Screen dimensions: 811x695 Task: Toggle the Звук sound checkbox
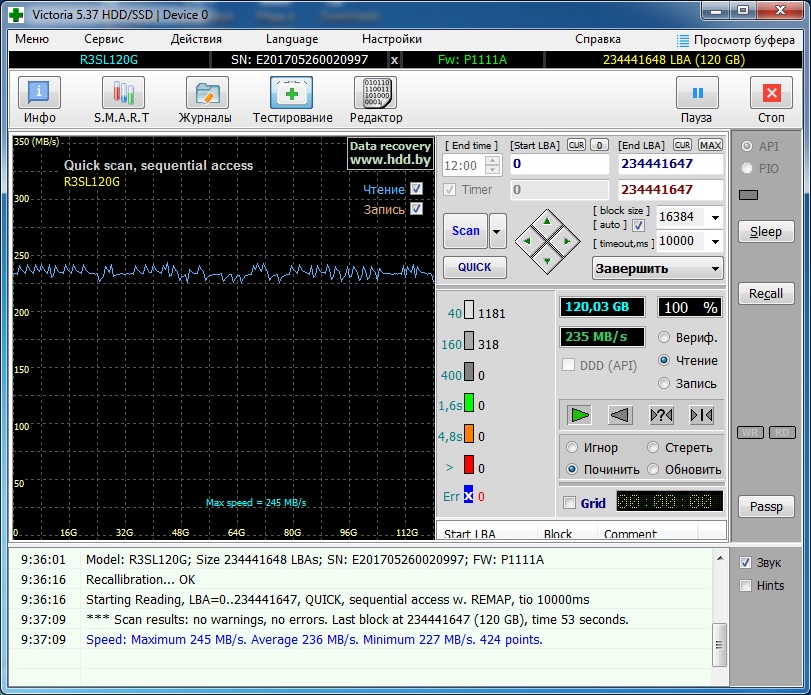tap(745, 562)
